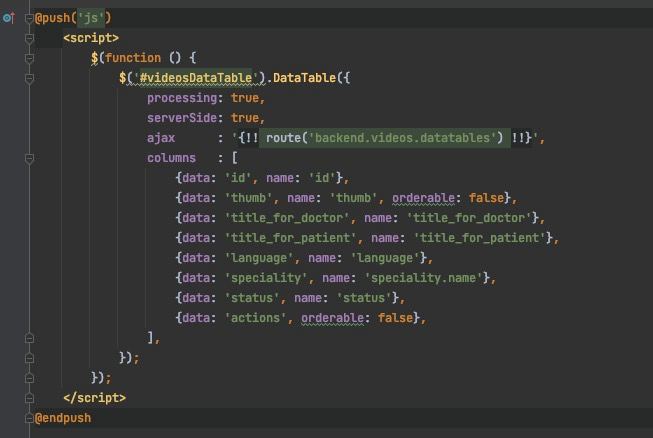Click the @push directive text

tap(52, 18)
